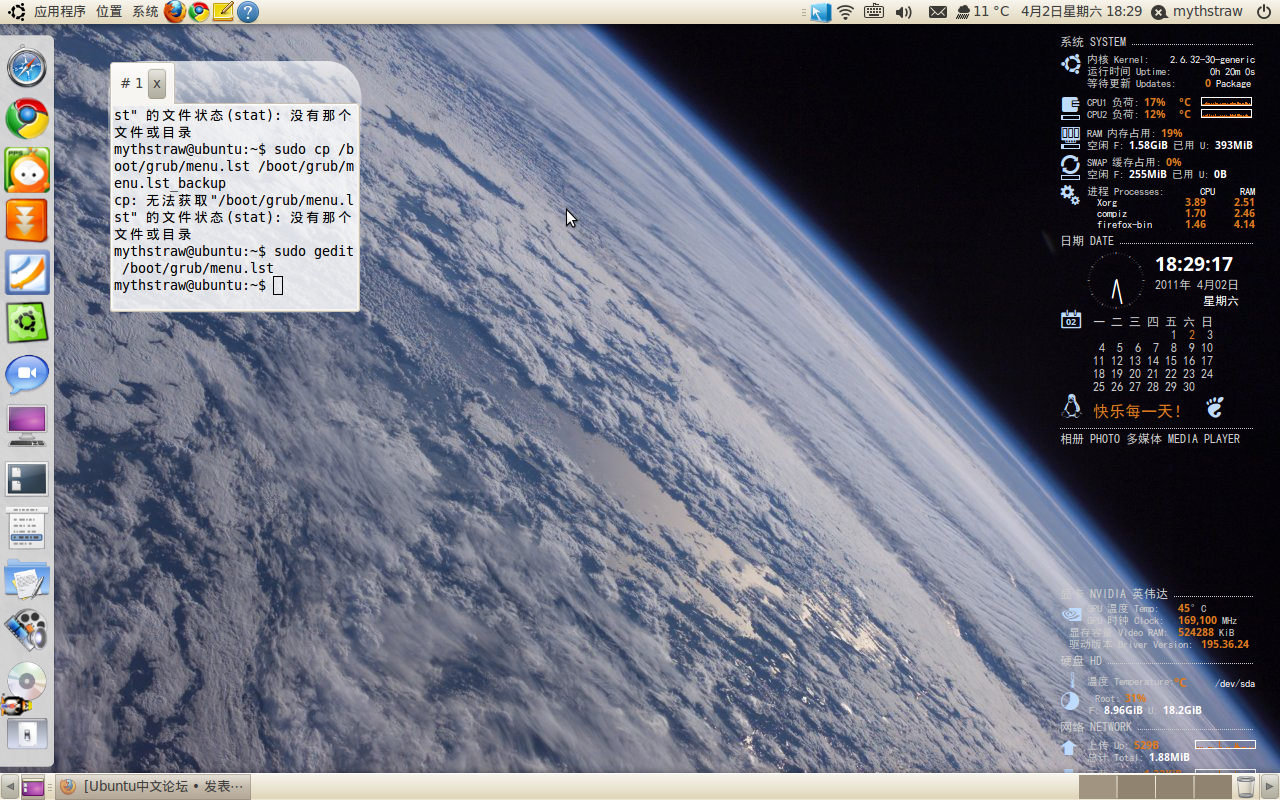Open the film reel media dock icon
The image size is (1280, 800).
tap(25, 630)
